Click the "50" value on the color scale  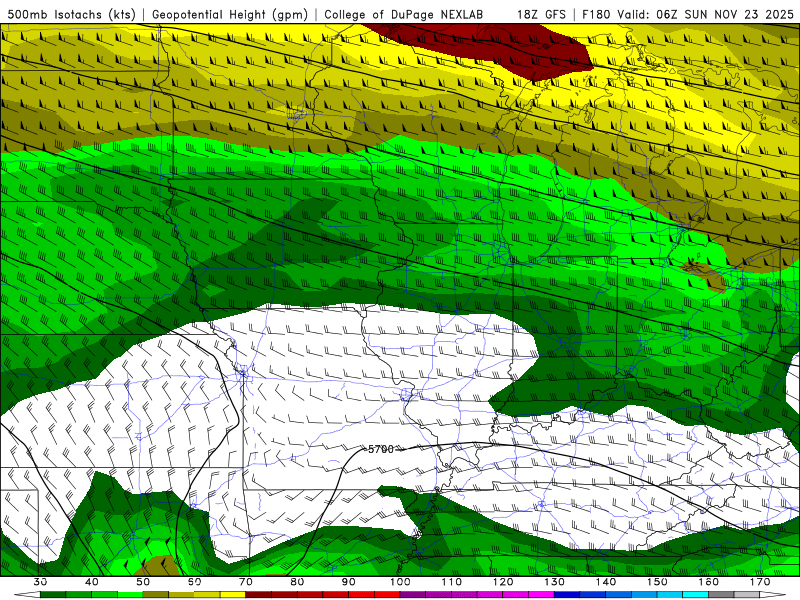coord(143,582)
